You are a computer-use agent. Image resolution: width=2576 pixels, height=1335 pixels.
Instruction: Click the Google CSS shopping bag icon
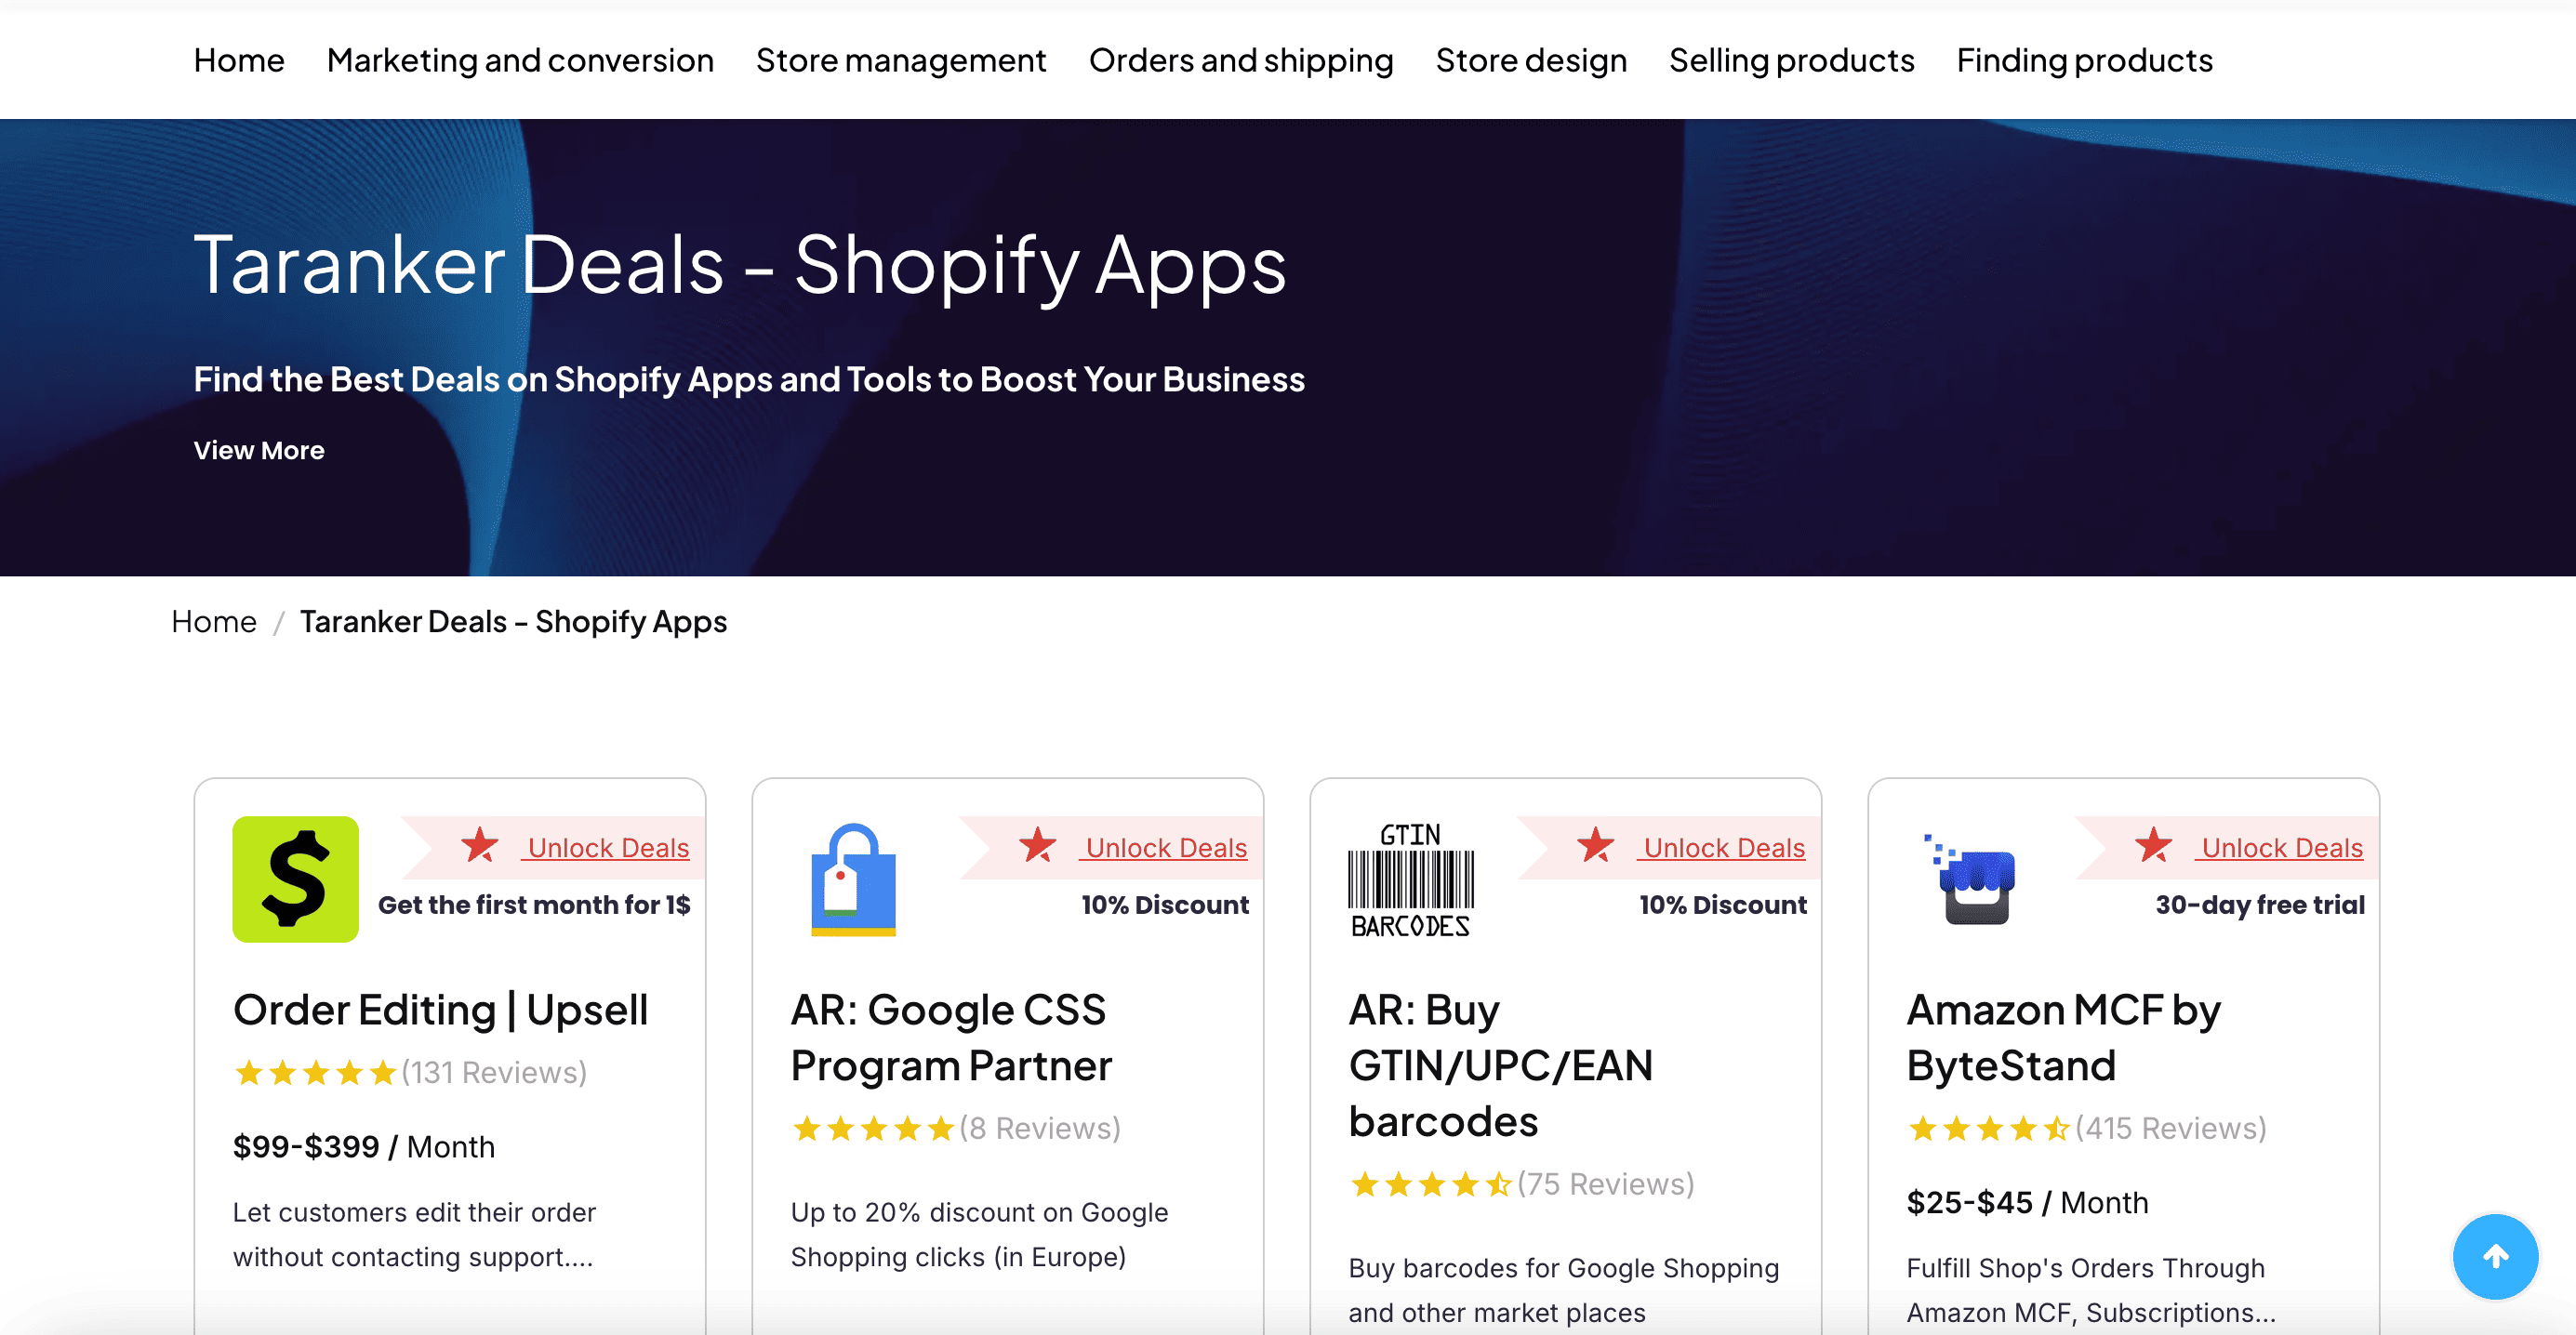pos(853,879)
